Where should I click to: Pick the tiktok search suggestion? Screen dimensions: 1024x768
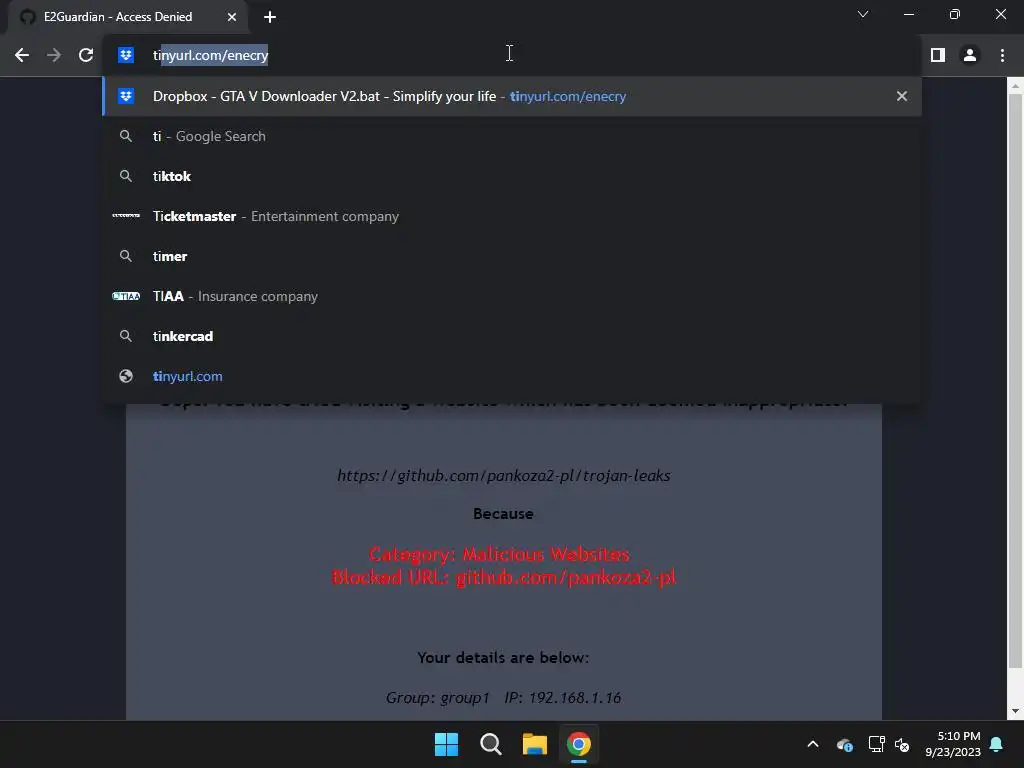pyautogui.click(x=512, y=176)
